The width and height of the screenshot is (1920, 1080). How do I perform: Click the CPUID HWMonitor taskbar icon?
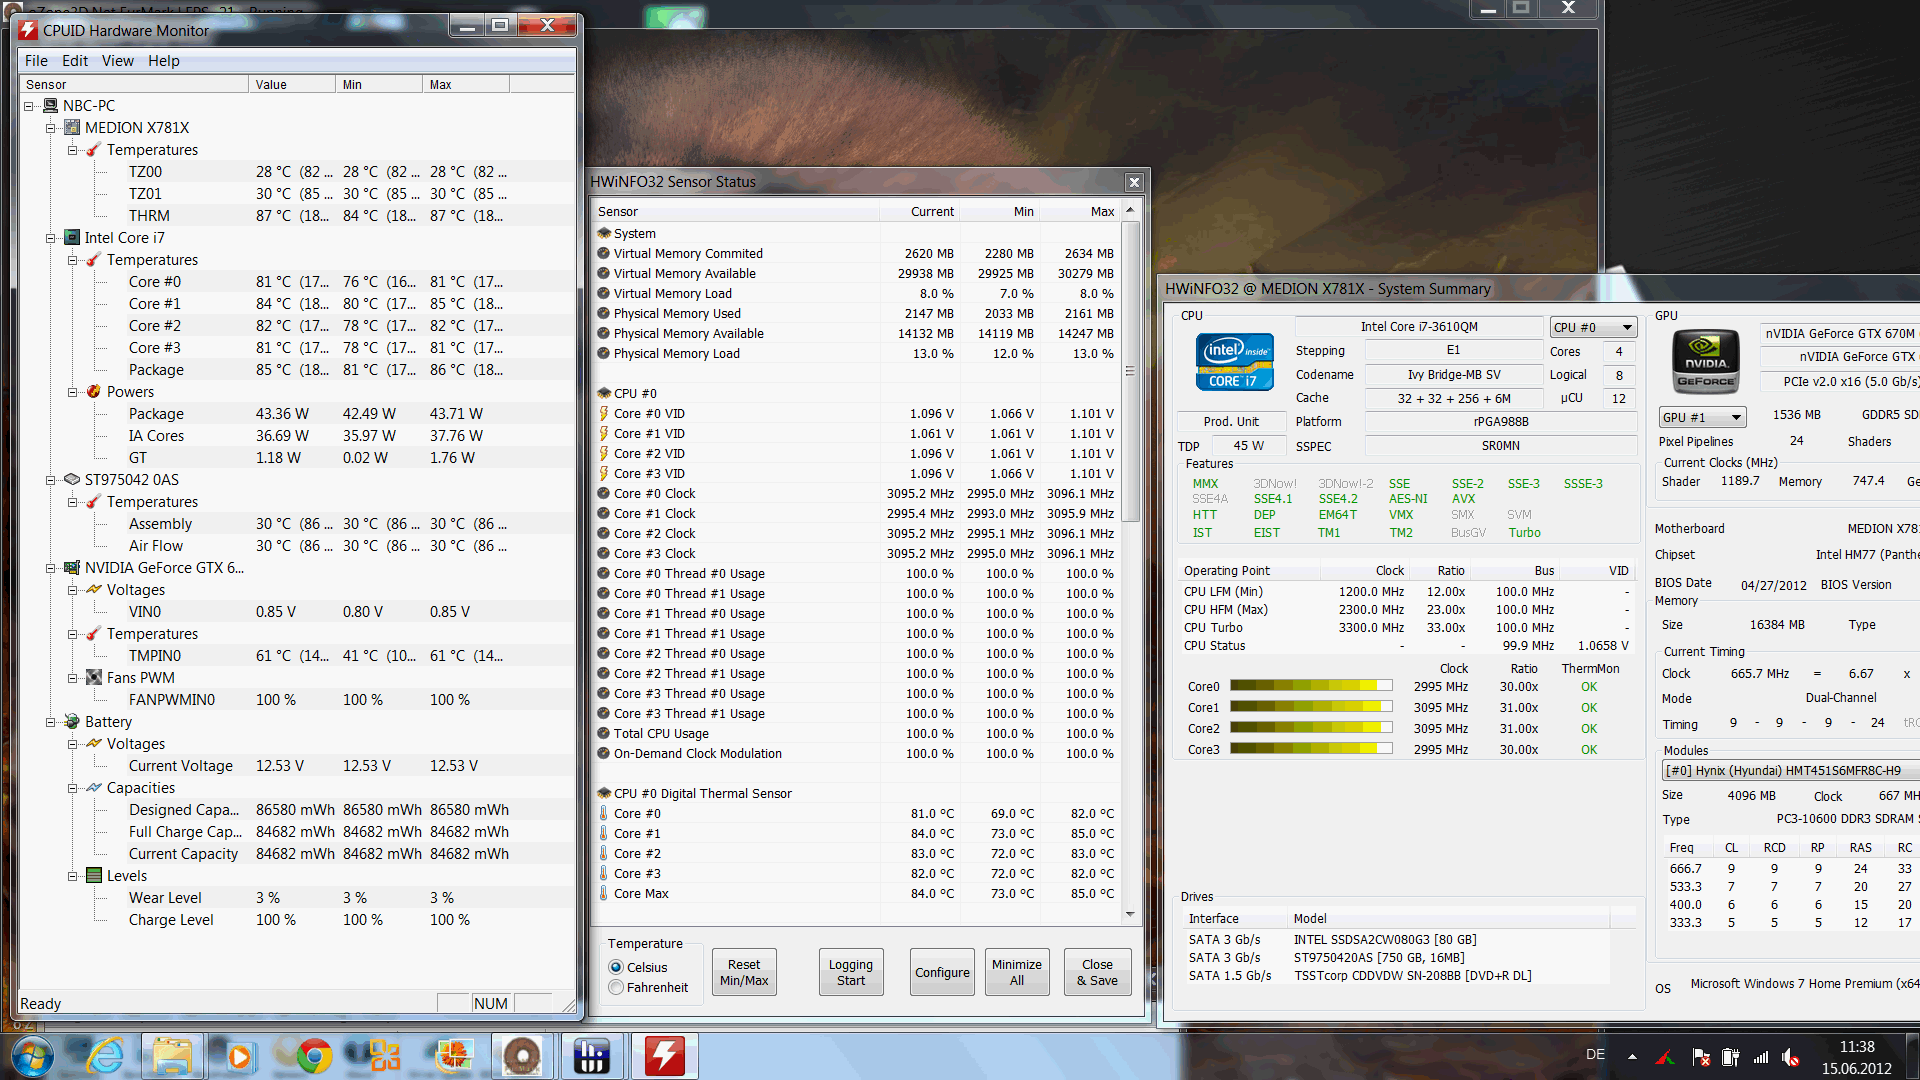pos(664,1056)
